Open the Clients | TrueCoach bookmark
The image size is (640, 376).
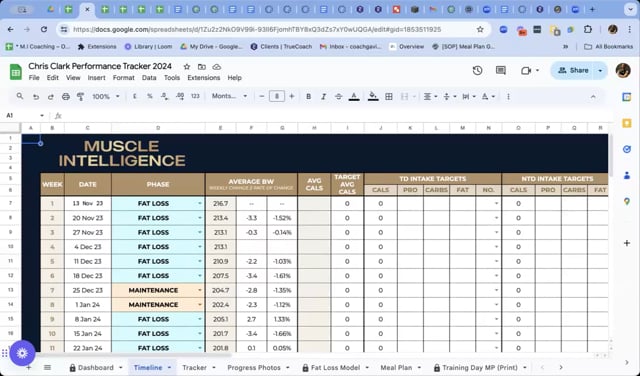pyautogui.click(x=281, y=47)
